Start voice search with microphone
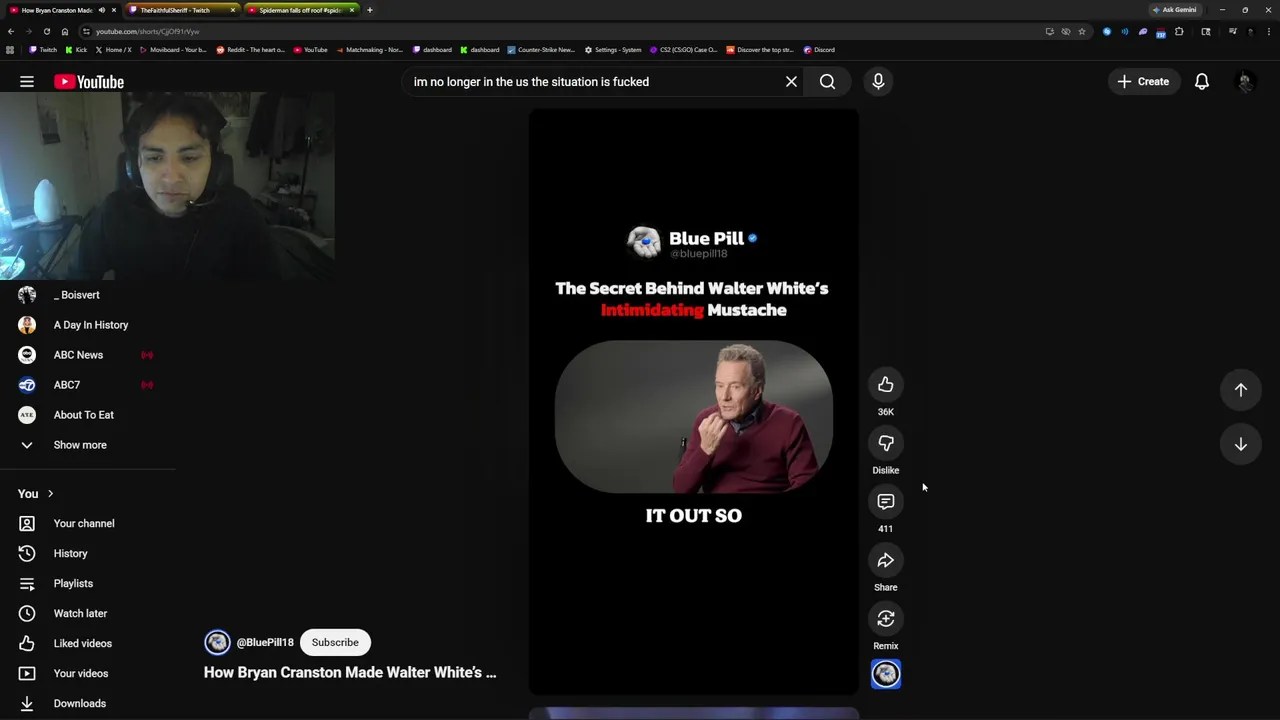1280x720 pixels. coord(878,82)
